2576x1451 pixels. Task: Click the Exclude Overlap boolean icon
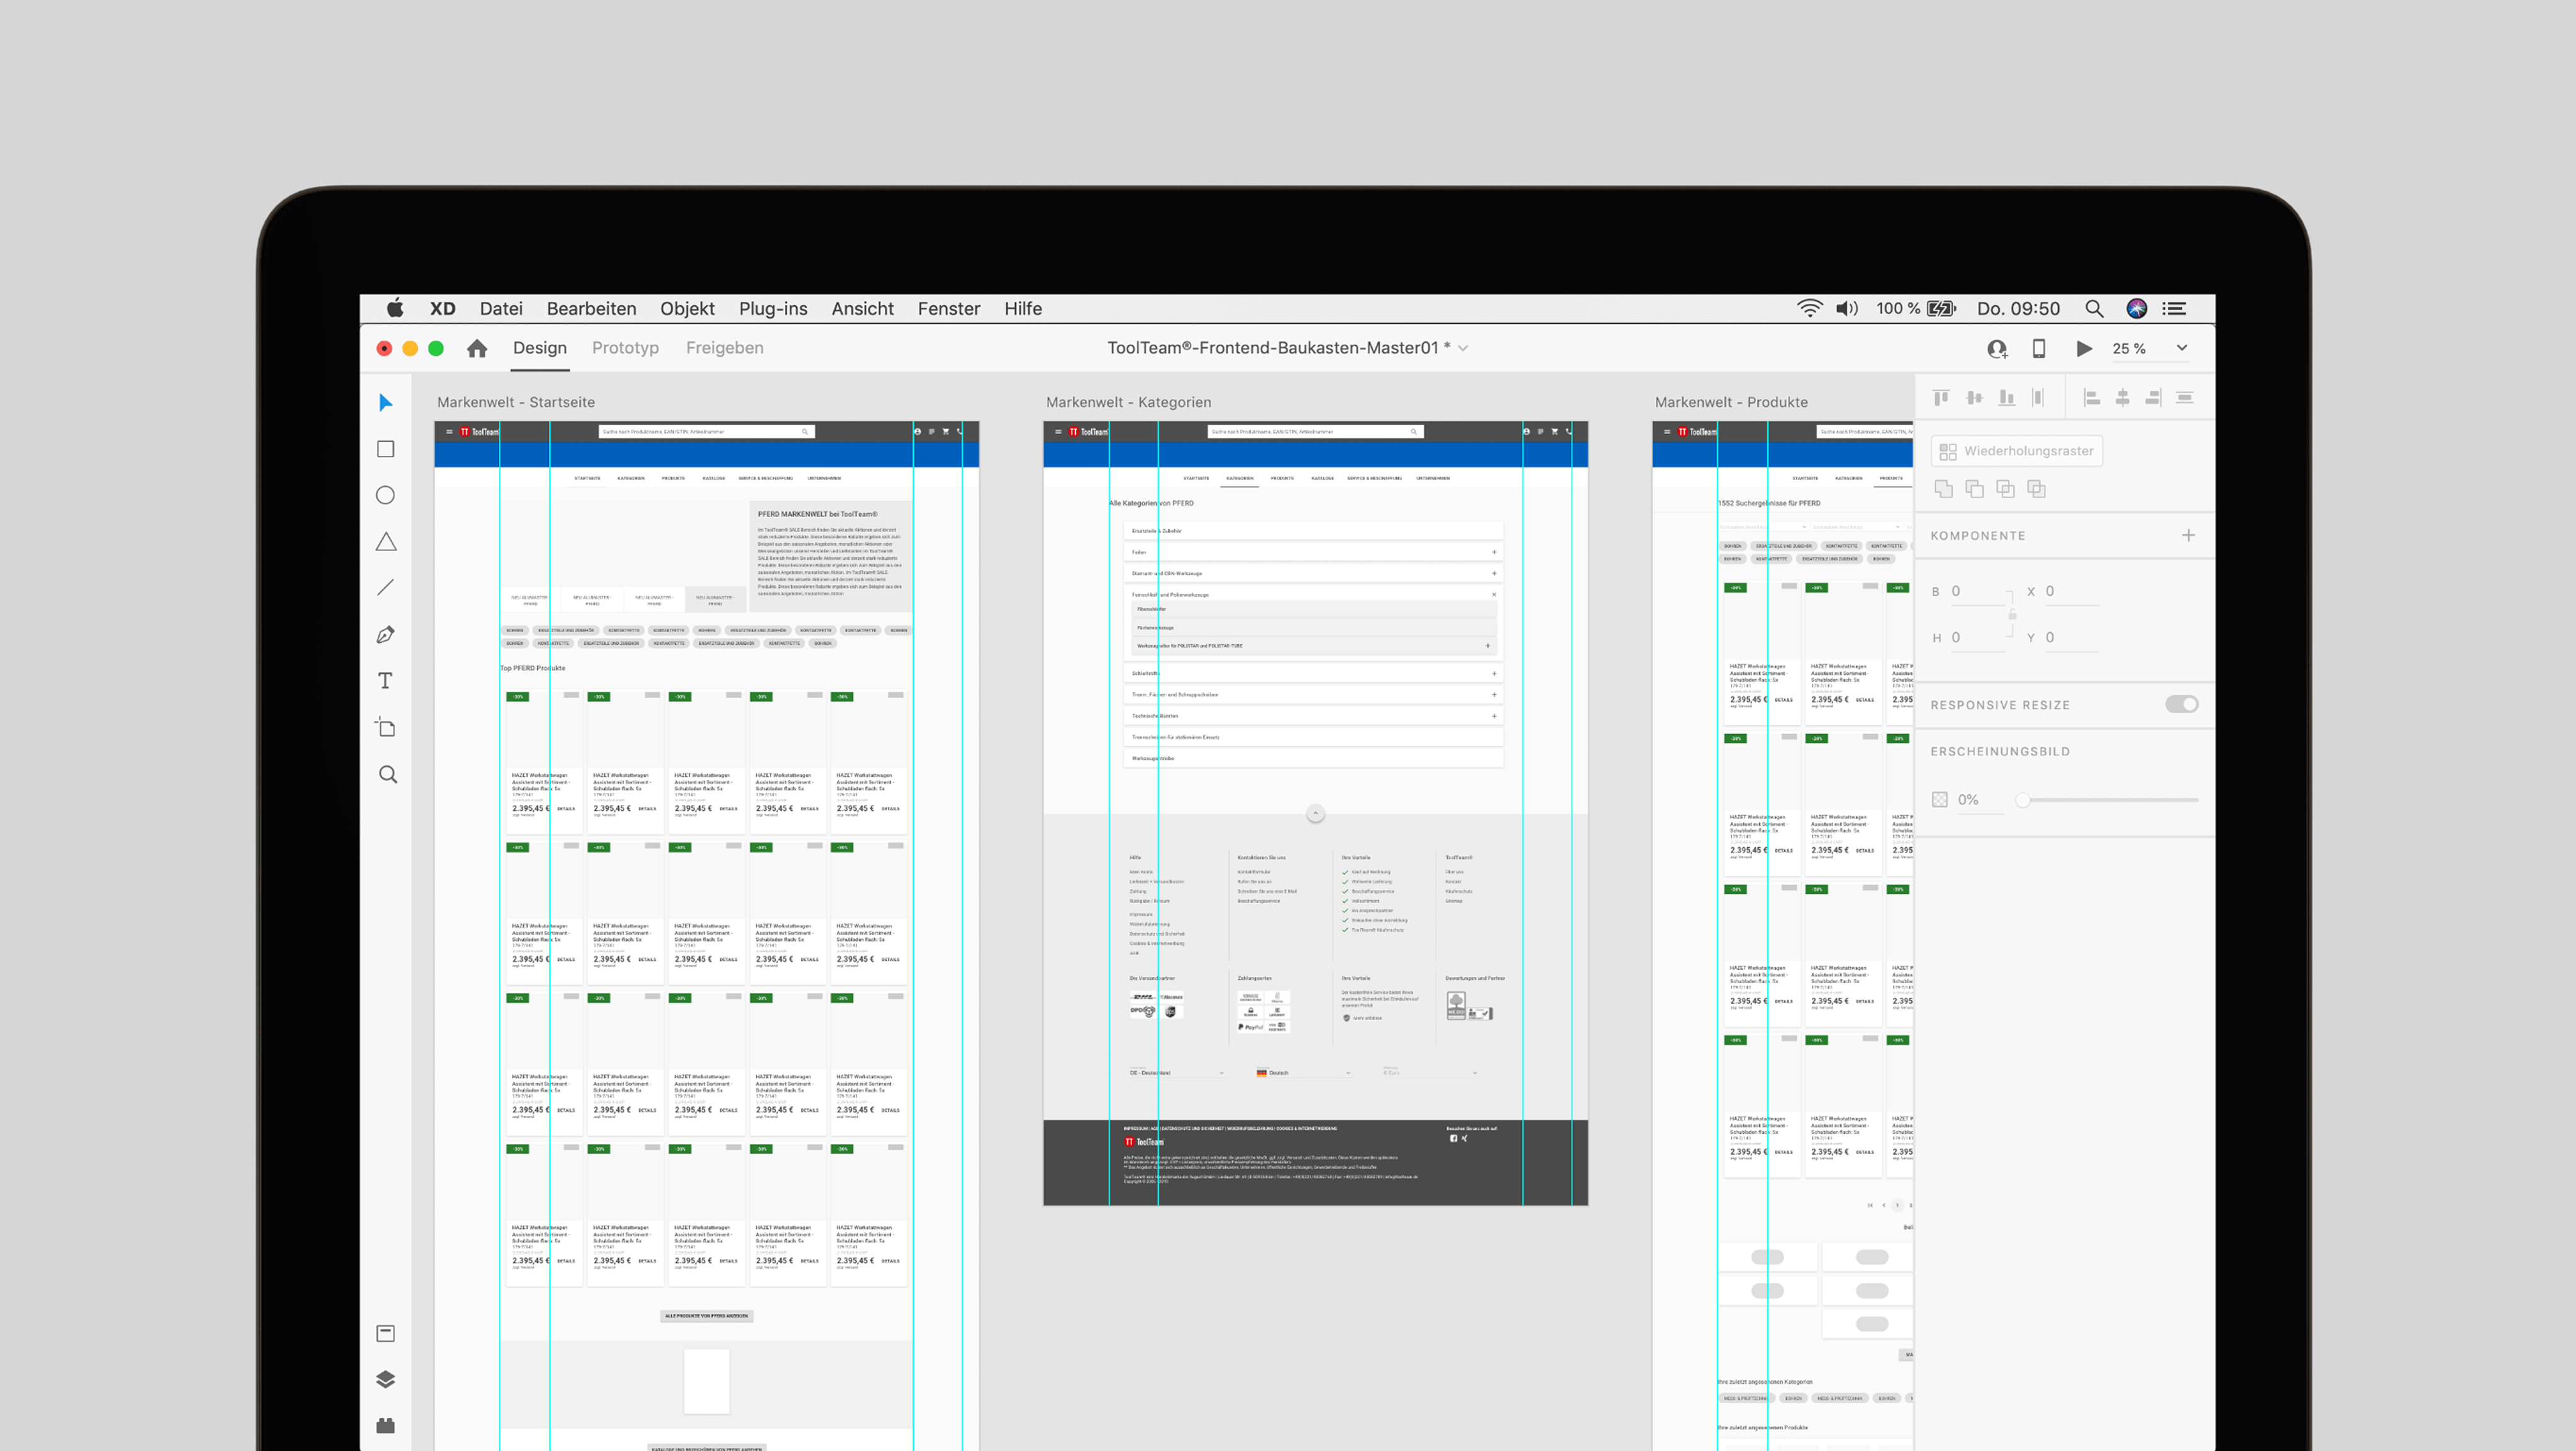tap(2036, 488)
